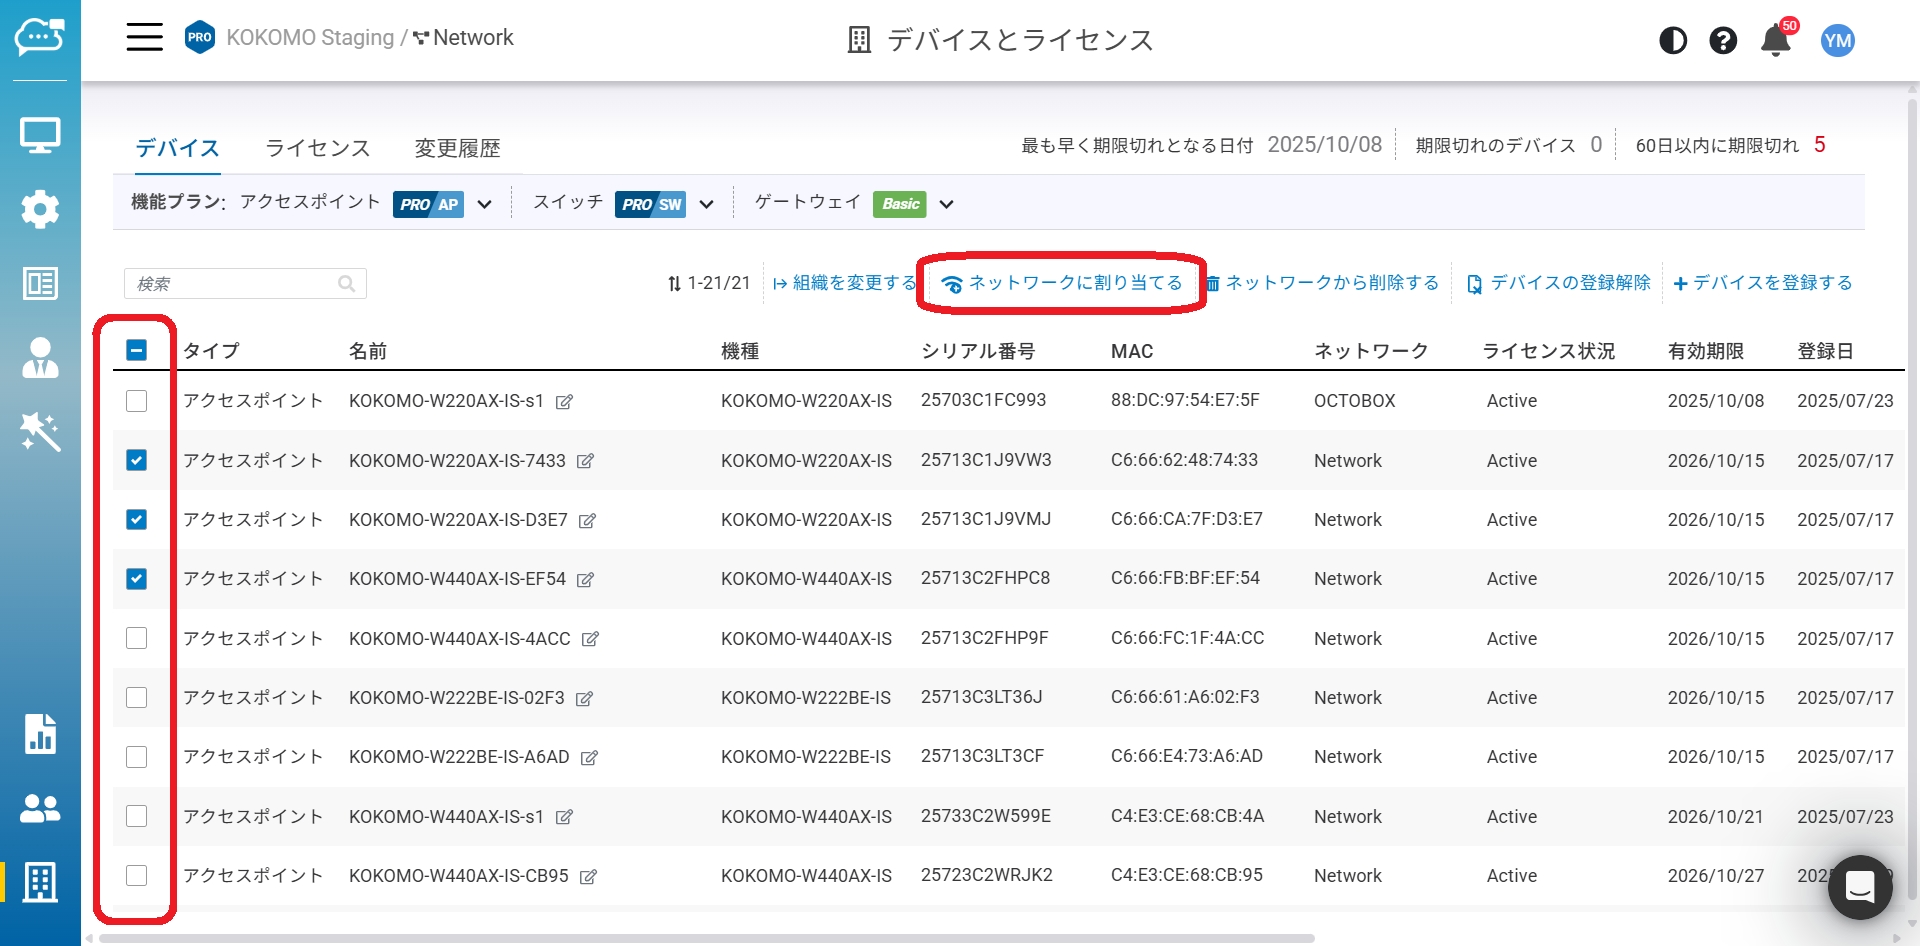Open the chat support bubble

[x=1859, y=886]
